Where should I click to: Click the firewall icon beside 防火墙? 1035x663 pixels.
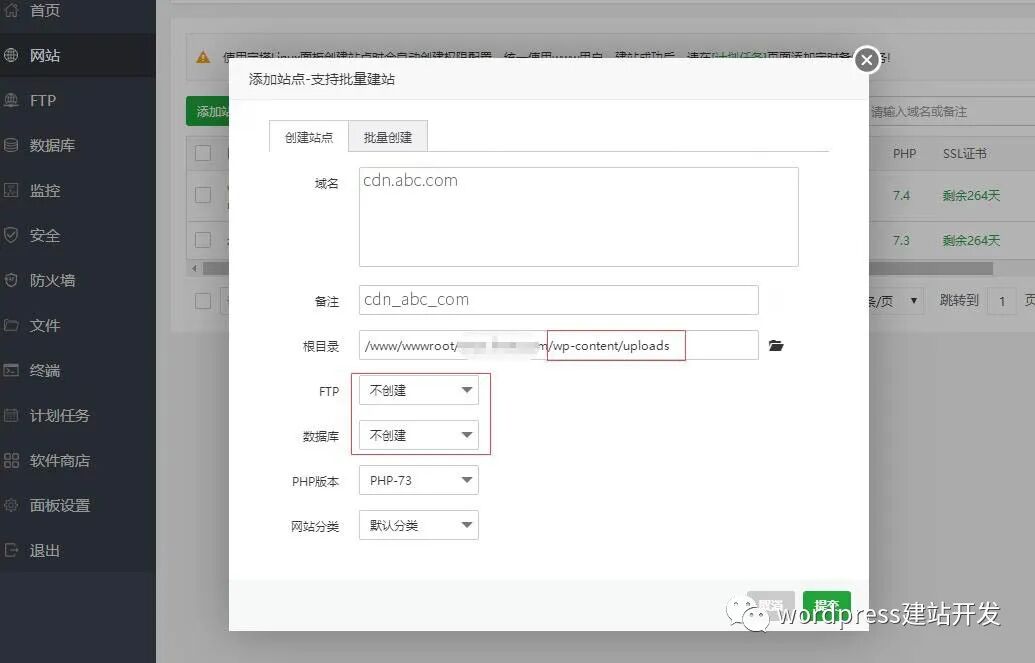11,280
